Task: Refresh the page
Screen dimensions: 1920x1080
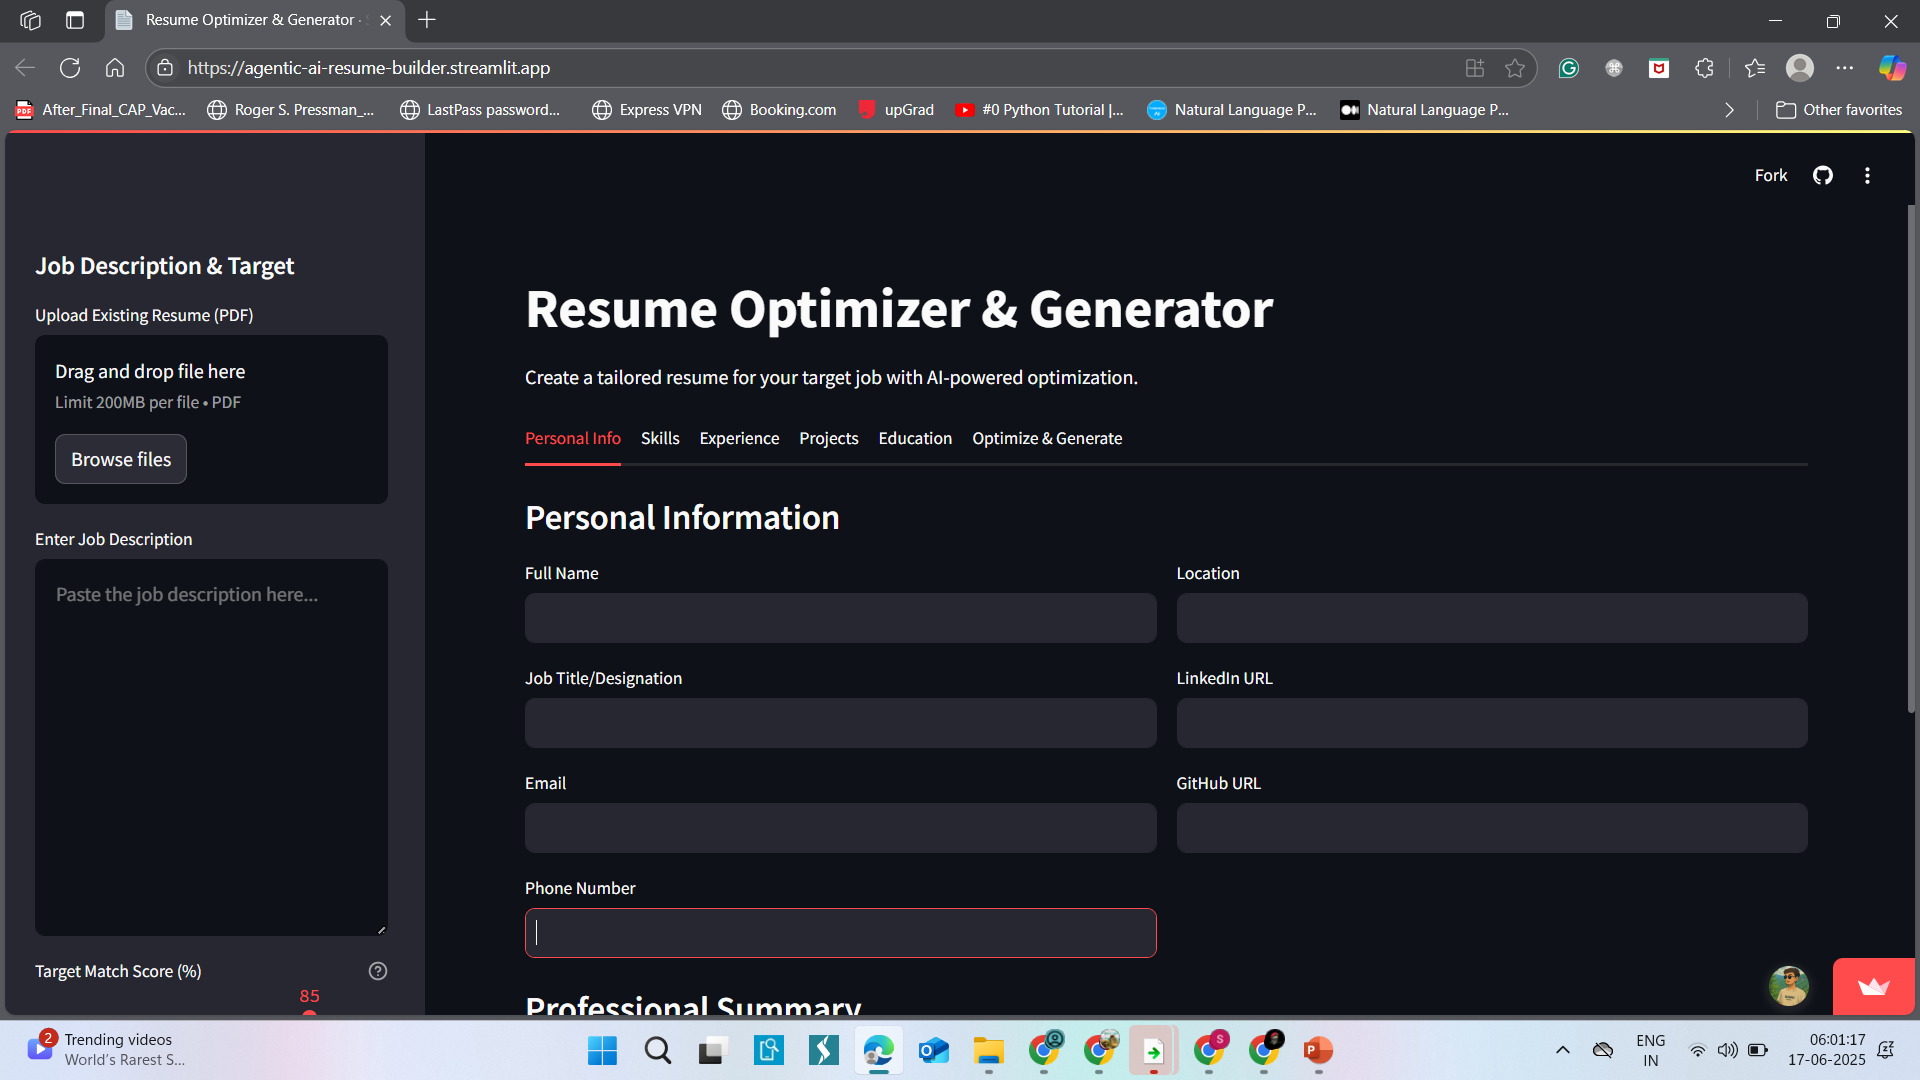Action: 70,68
